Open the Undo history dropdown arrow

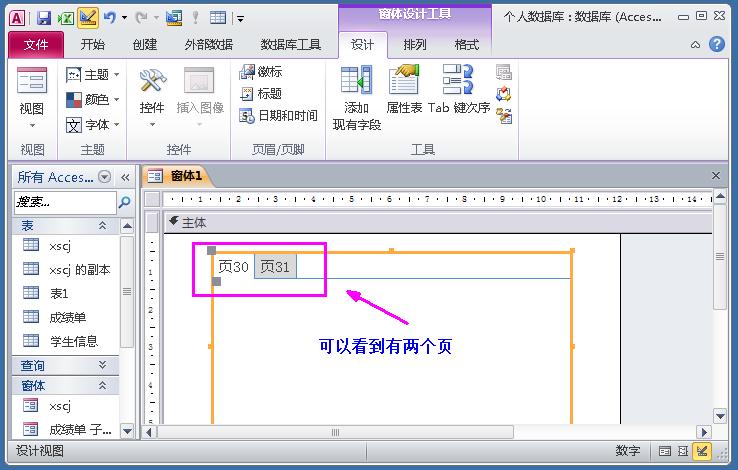tap(124, 18)
